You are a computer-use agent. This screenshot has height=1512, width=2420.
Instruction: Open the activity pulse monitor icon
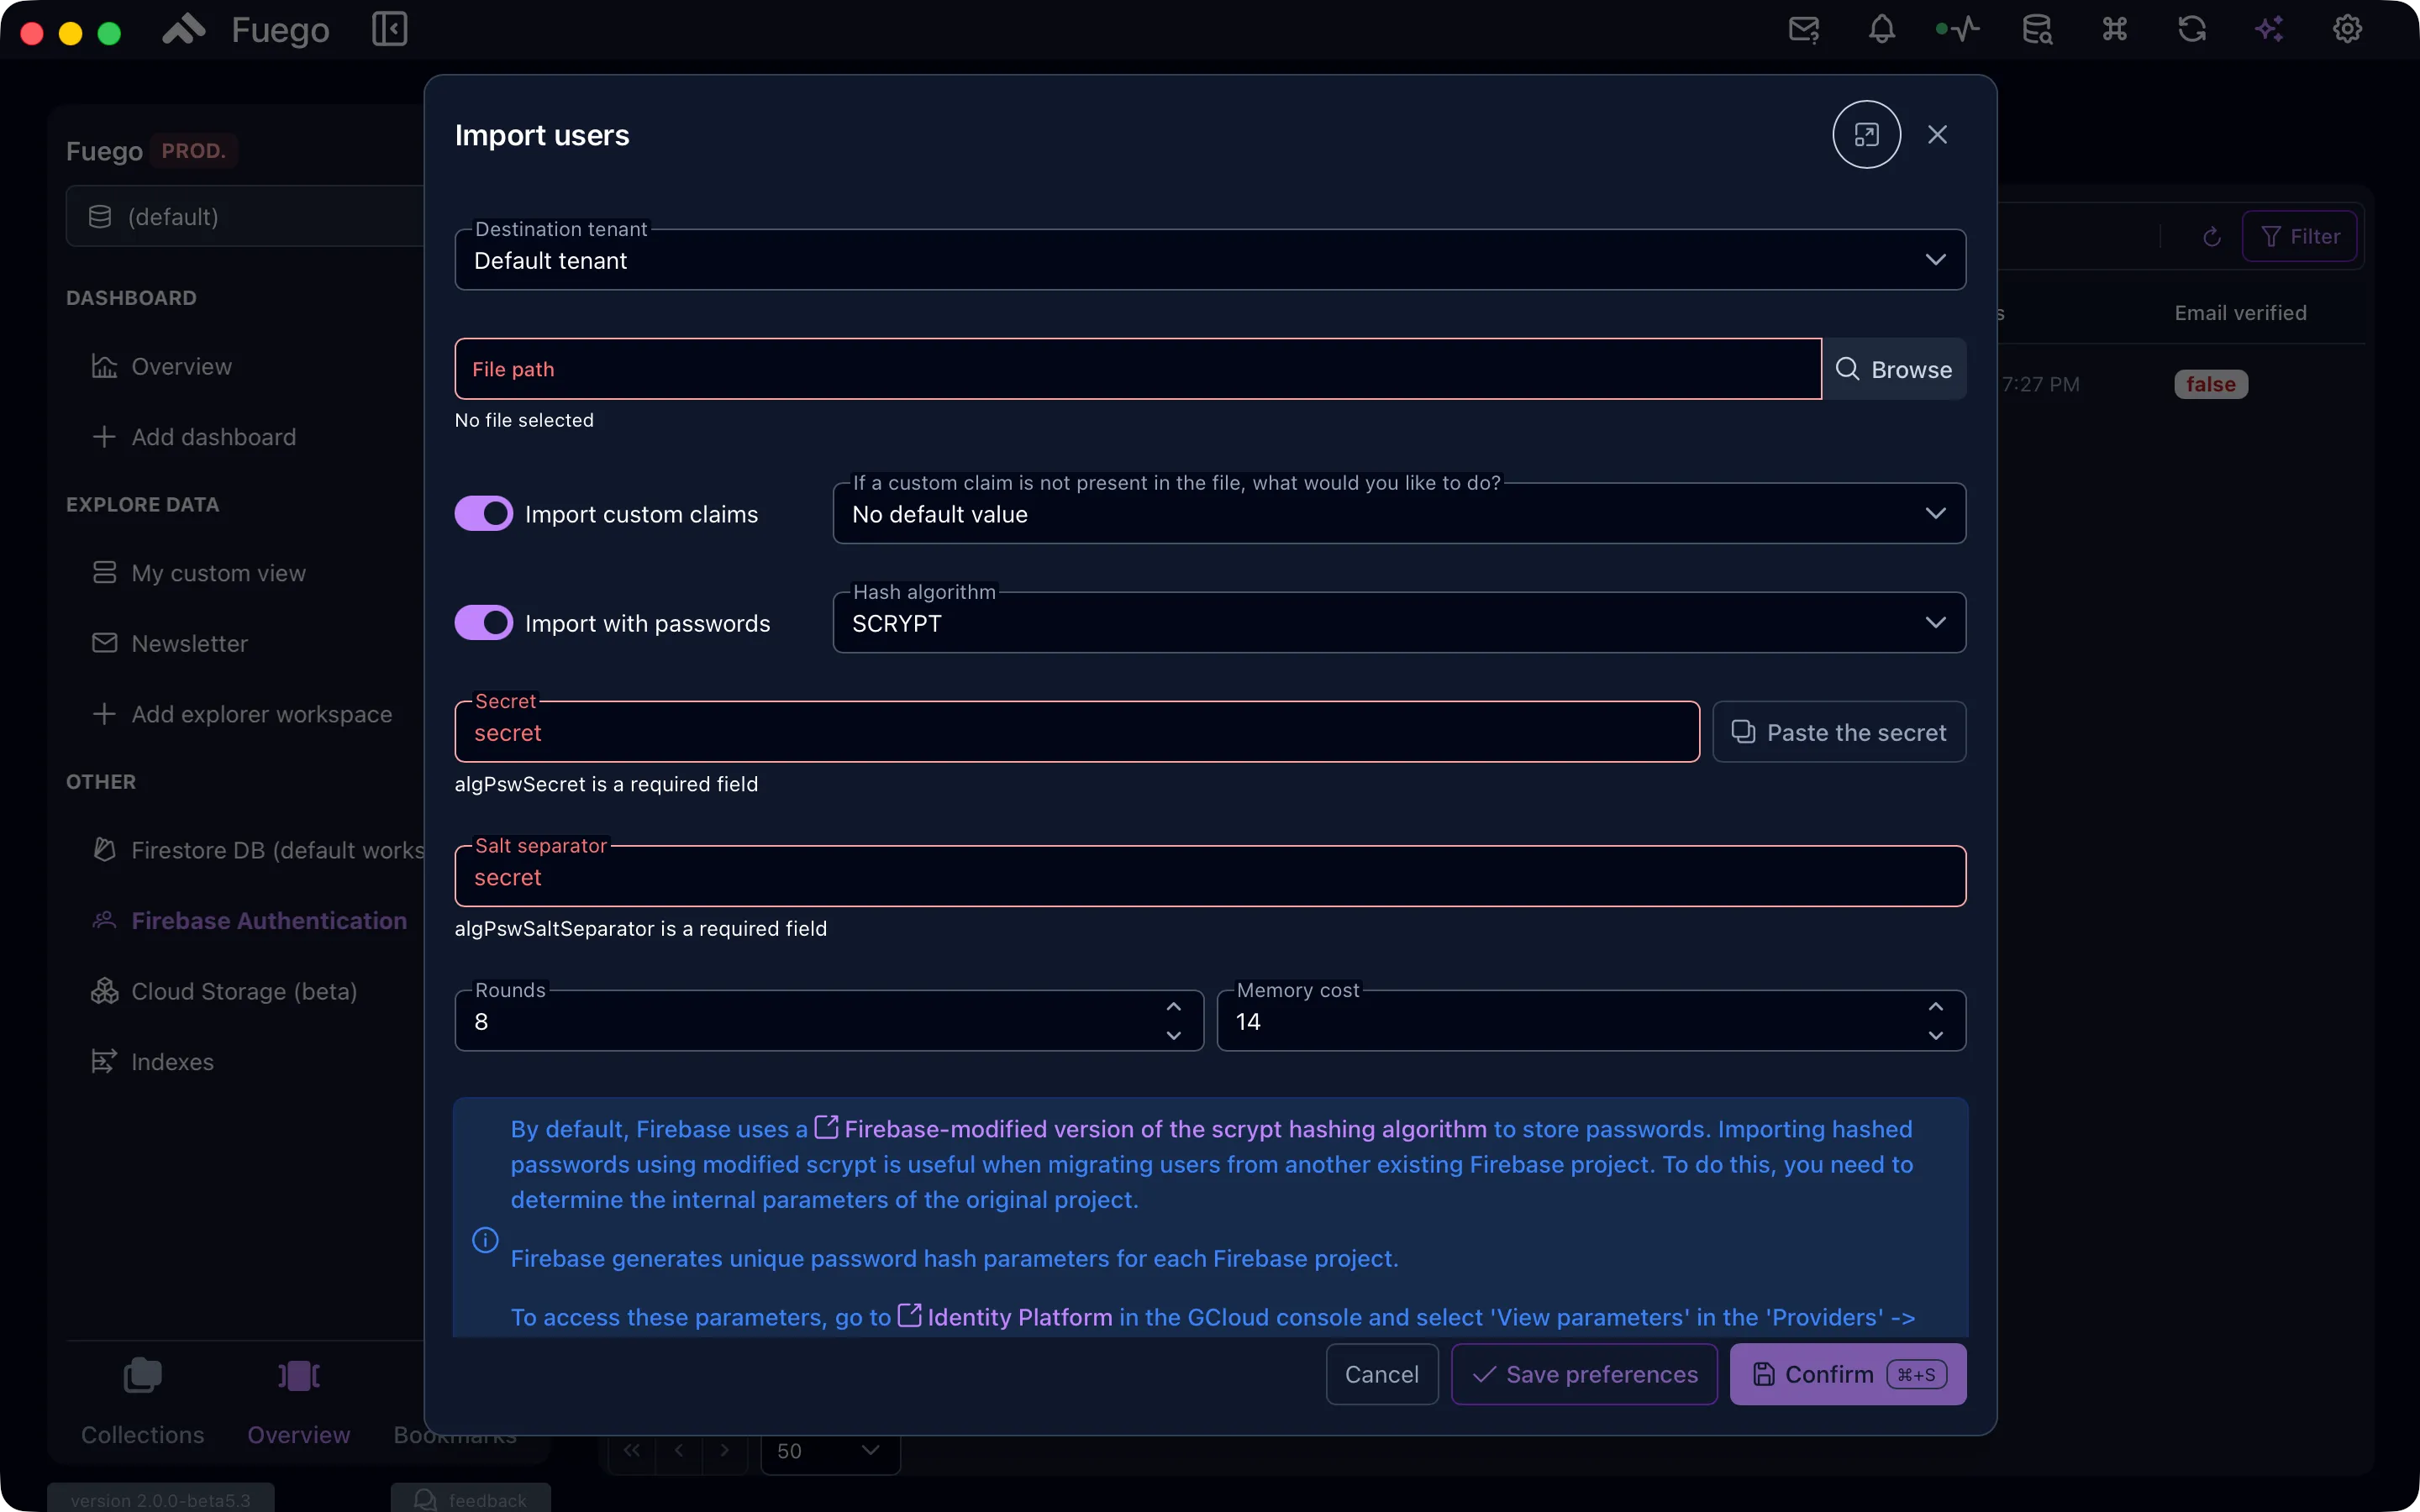click(1958, 29)
